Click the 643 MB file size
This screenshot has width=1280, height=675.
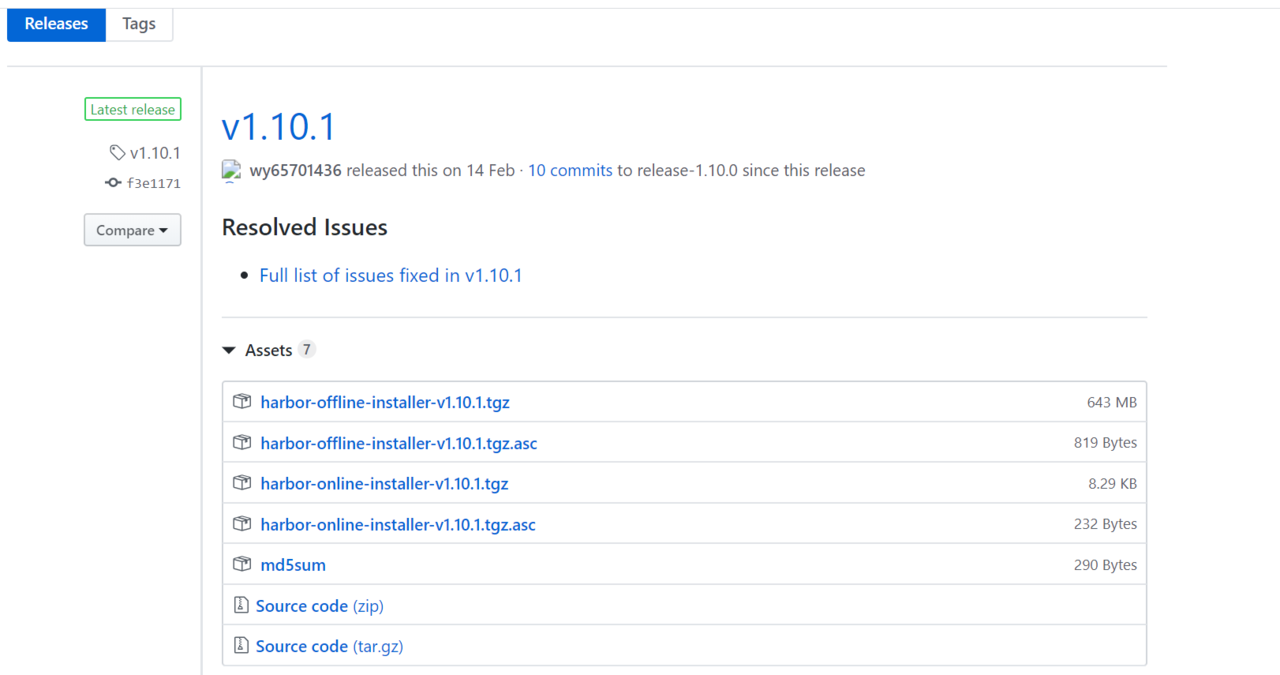[x=1112, y=402]
